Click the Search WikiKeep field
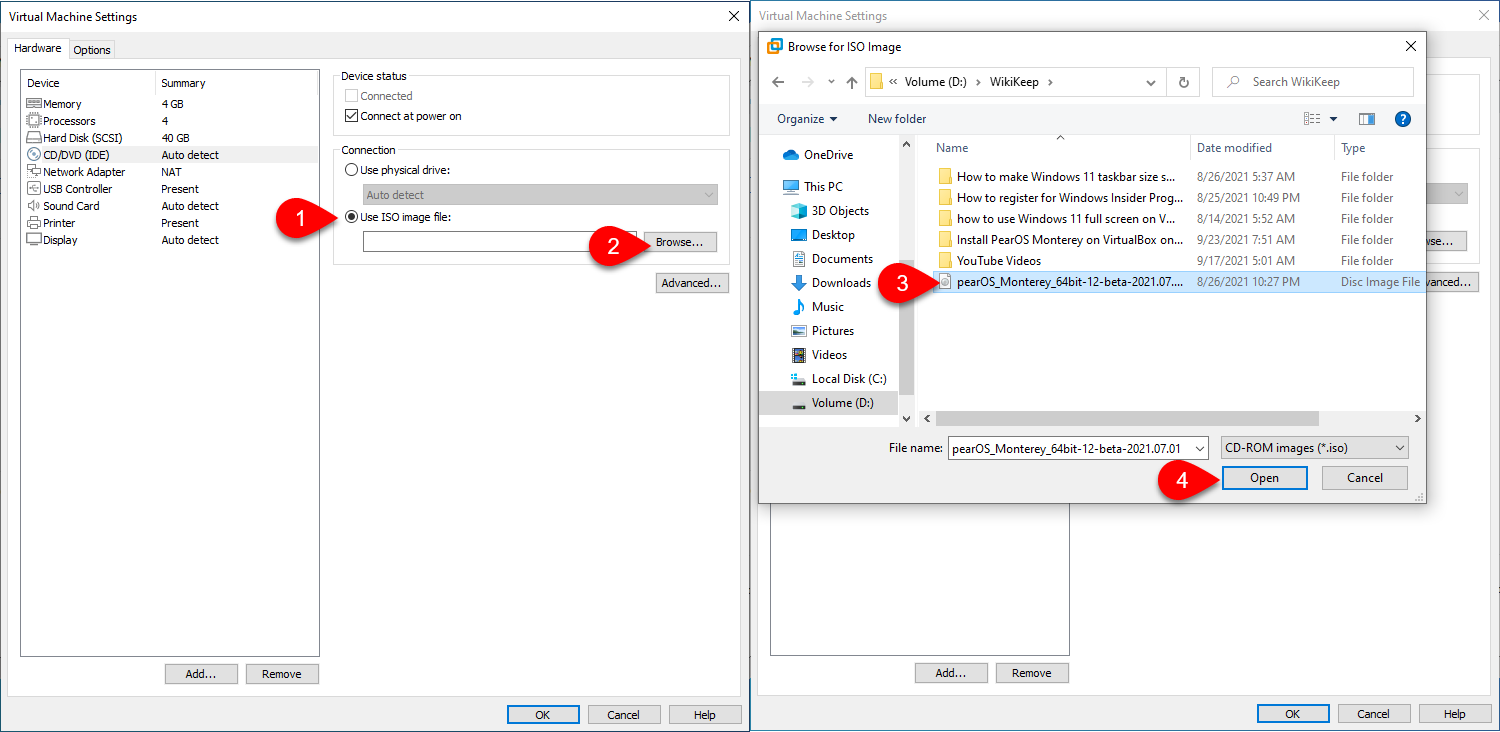The height and width of the screenshot is (732, 1500). point(1313,82)
